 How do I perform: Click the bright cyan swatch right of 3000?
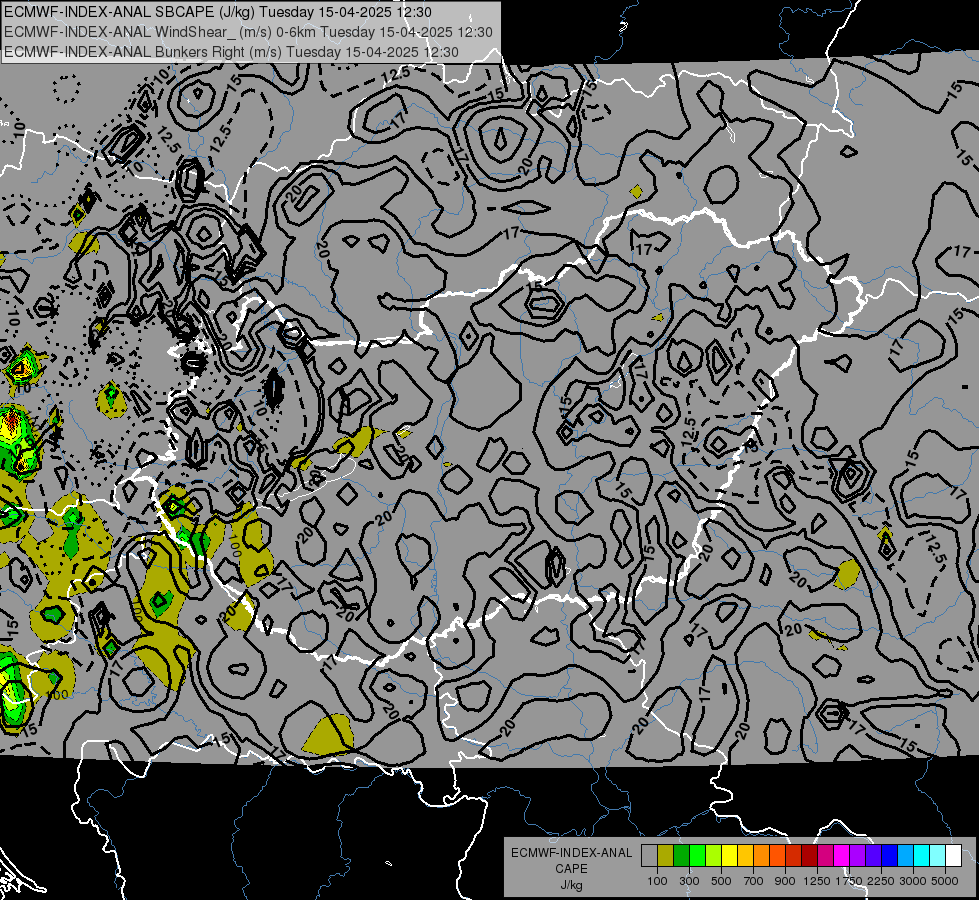point(922,855)
